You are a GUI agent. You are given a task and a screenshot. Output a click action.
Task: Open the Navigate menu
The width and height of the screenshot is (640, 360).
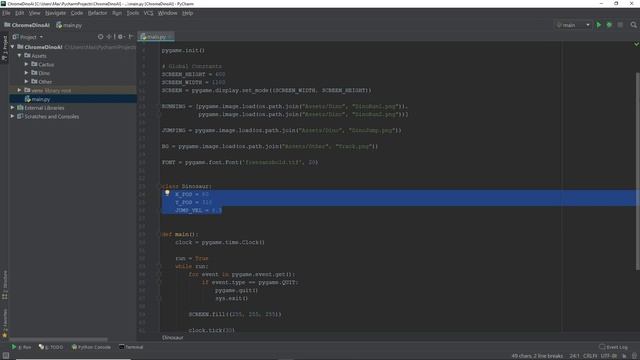55,13
